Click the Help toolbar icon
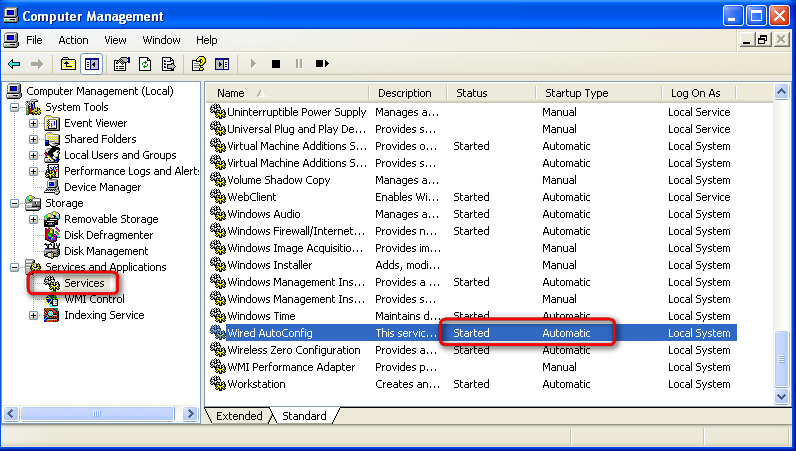796x451 pixels. tap(198, 64)
